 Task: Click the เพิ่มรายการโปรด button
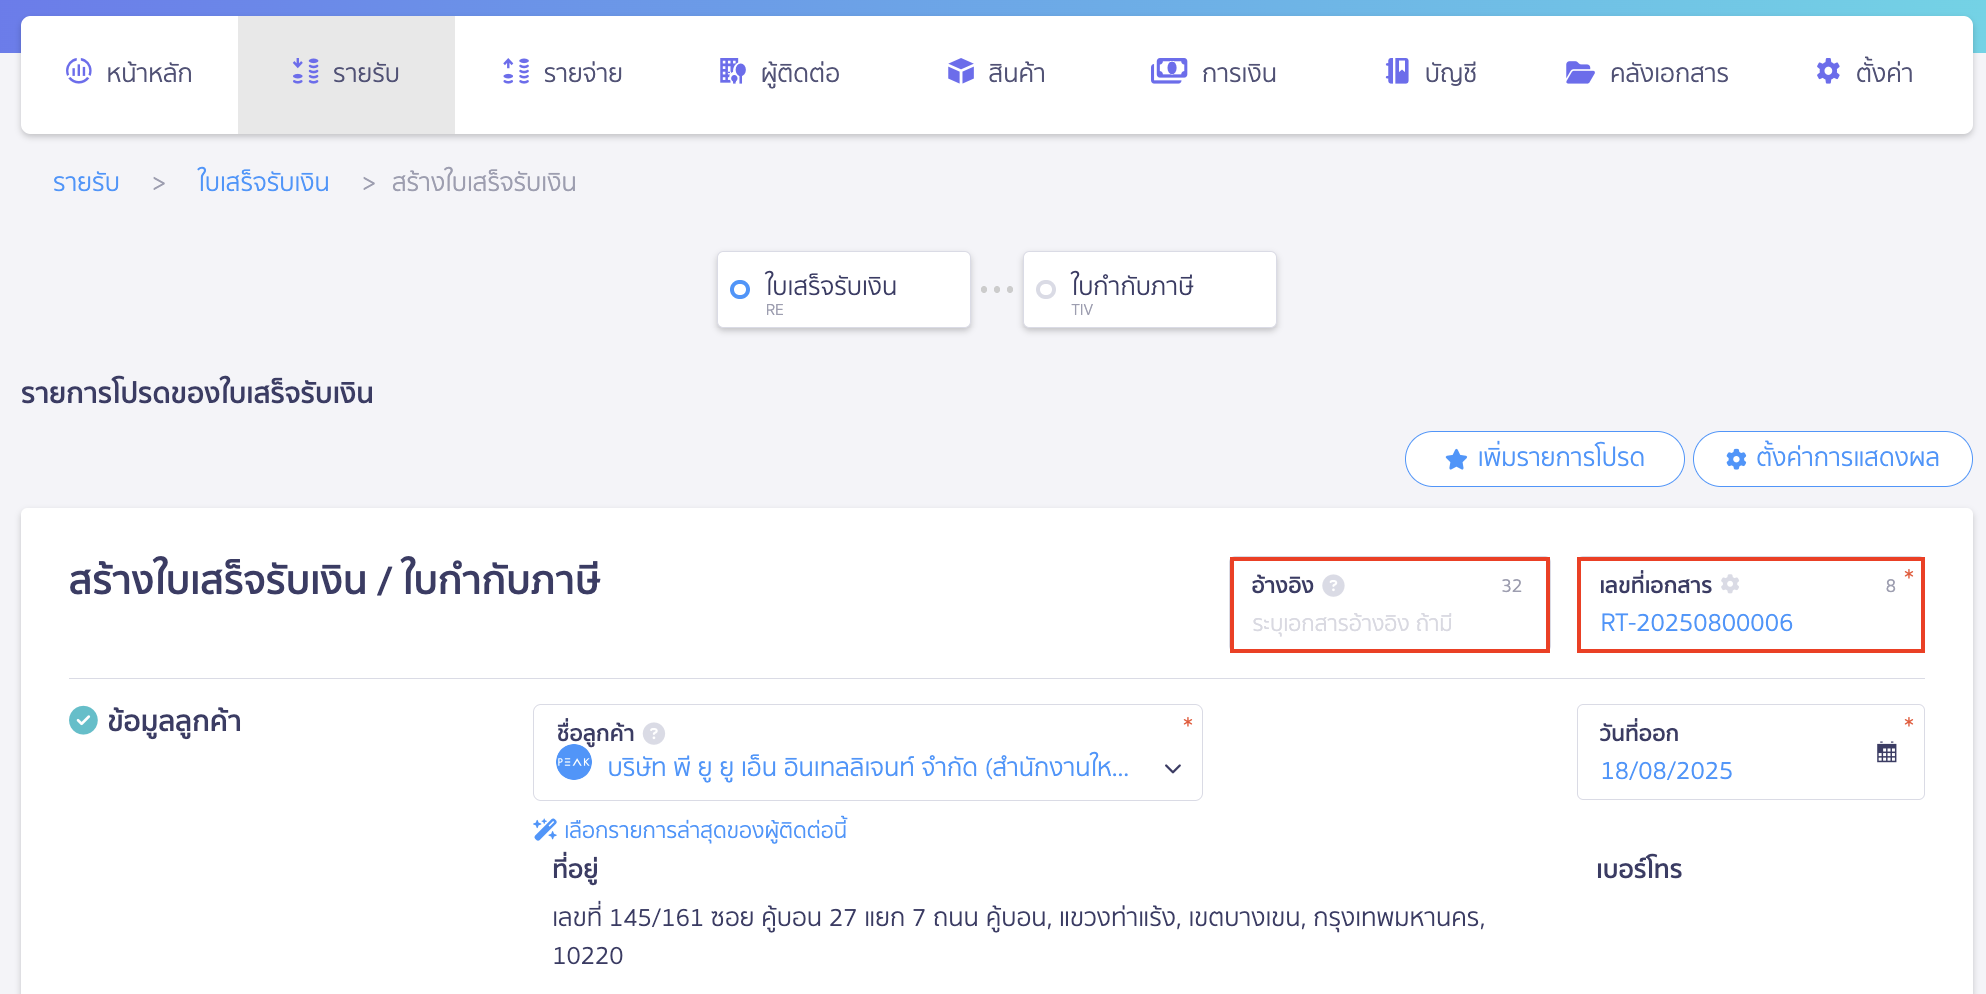point(1544,459)
